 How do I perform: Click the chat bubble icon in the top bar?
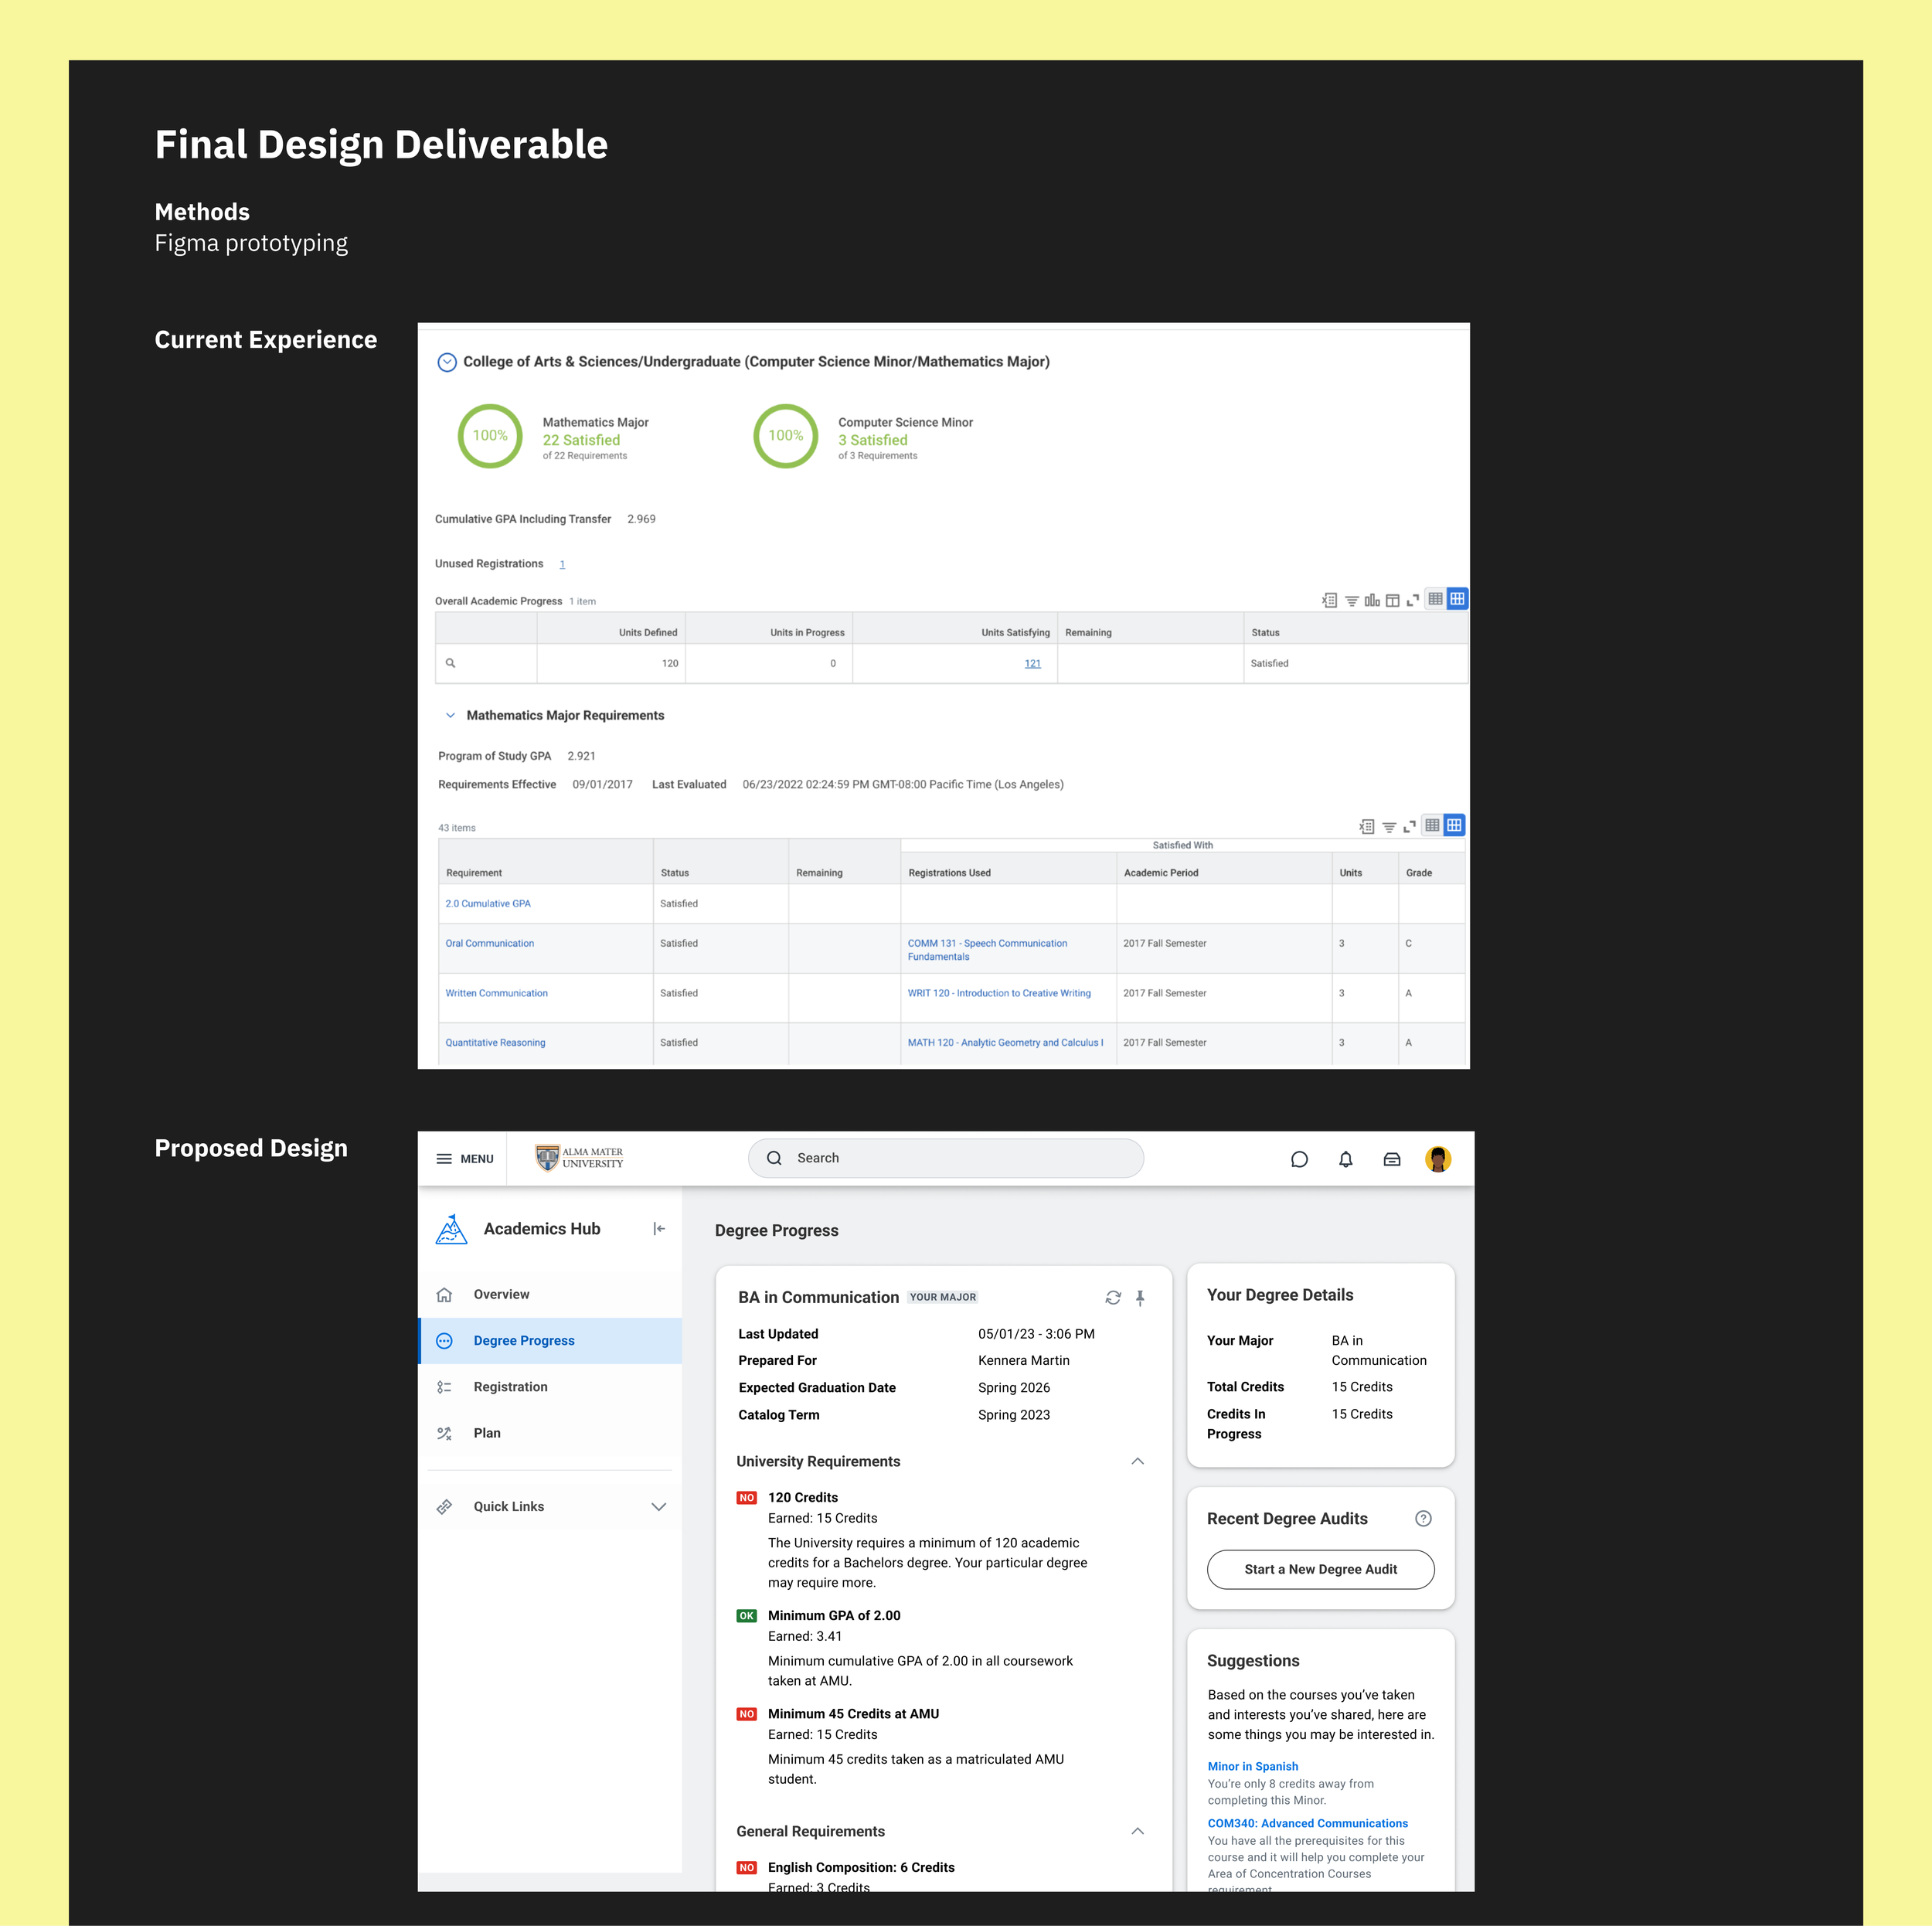tap(1299, 1159)
